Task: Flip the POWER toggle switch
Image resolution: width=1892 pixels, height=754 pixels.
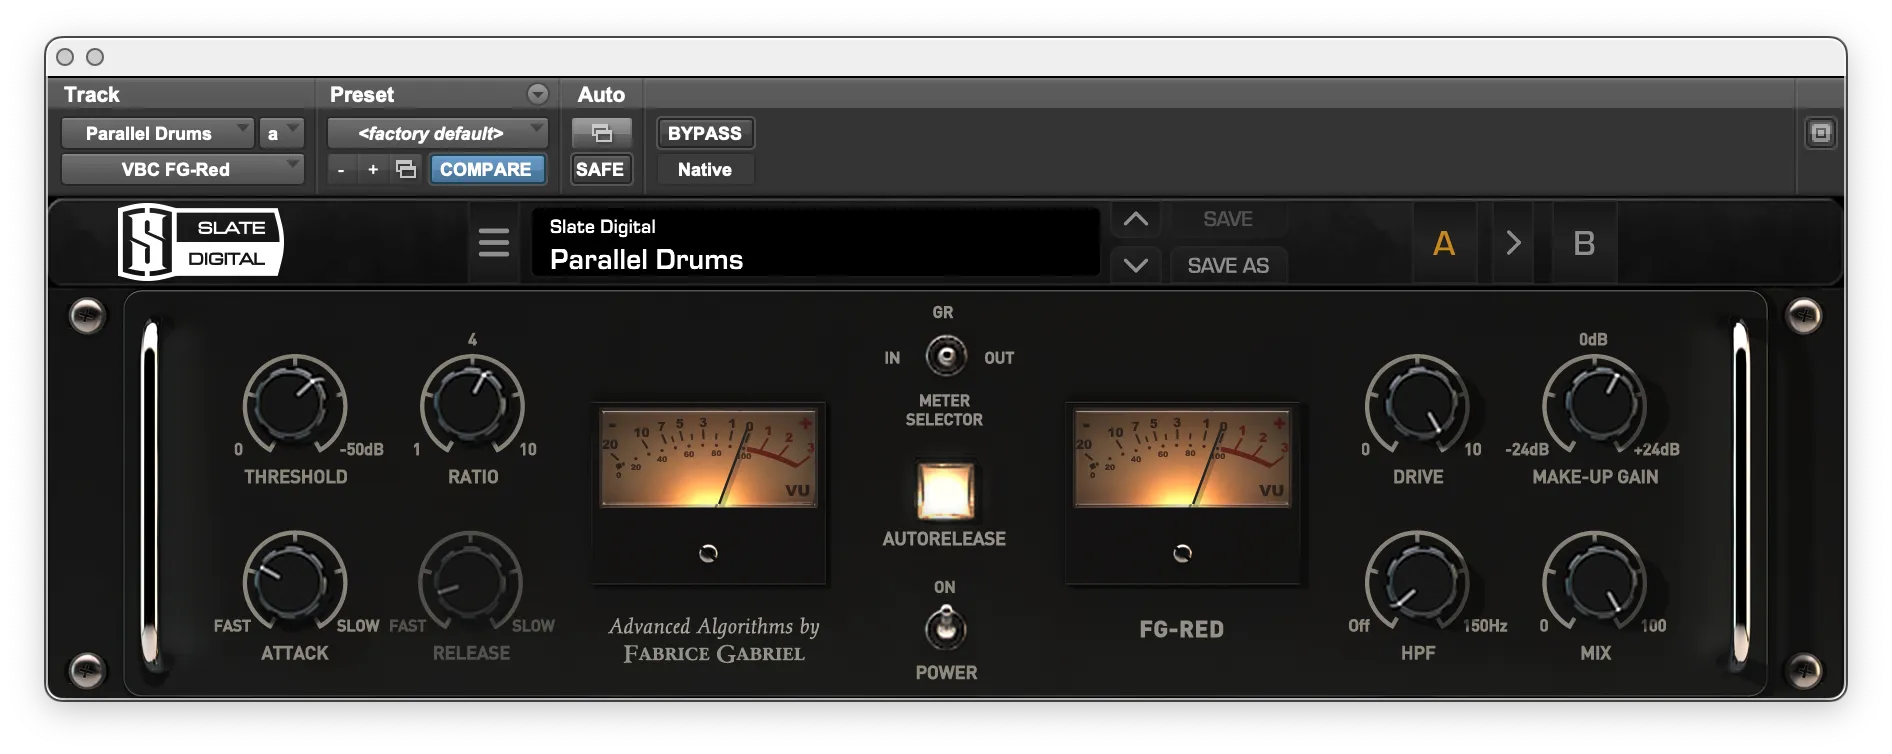Action: [945, 628]
